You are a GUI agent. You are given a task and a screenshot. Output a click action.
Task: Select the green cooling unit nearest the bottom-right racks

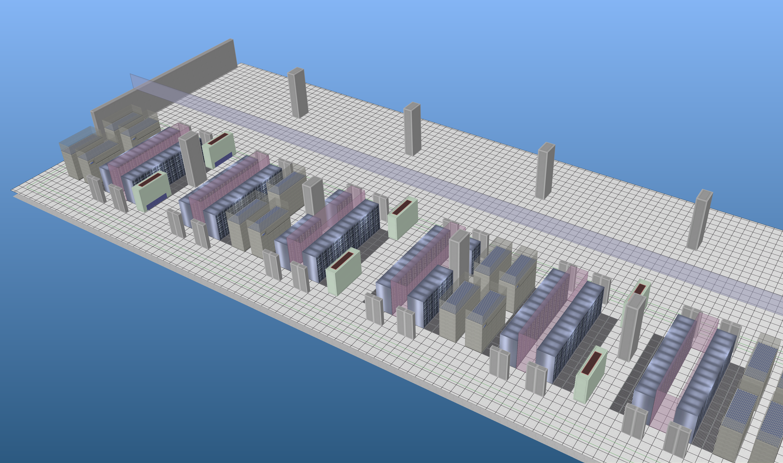[x=590, y=374]
